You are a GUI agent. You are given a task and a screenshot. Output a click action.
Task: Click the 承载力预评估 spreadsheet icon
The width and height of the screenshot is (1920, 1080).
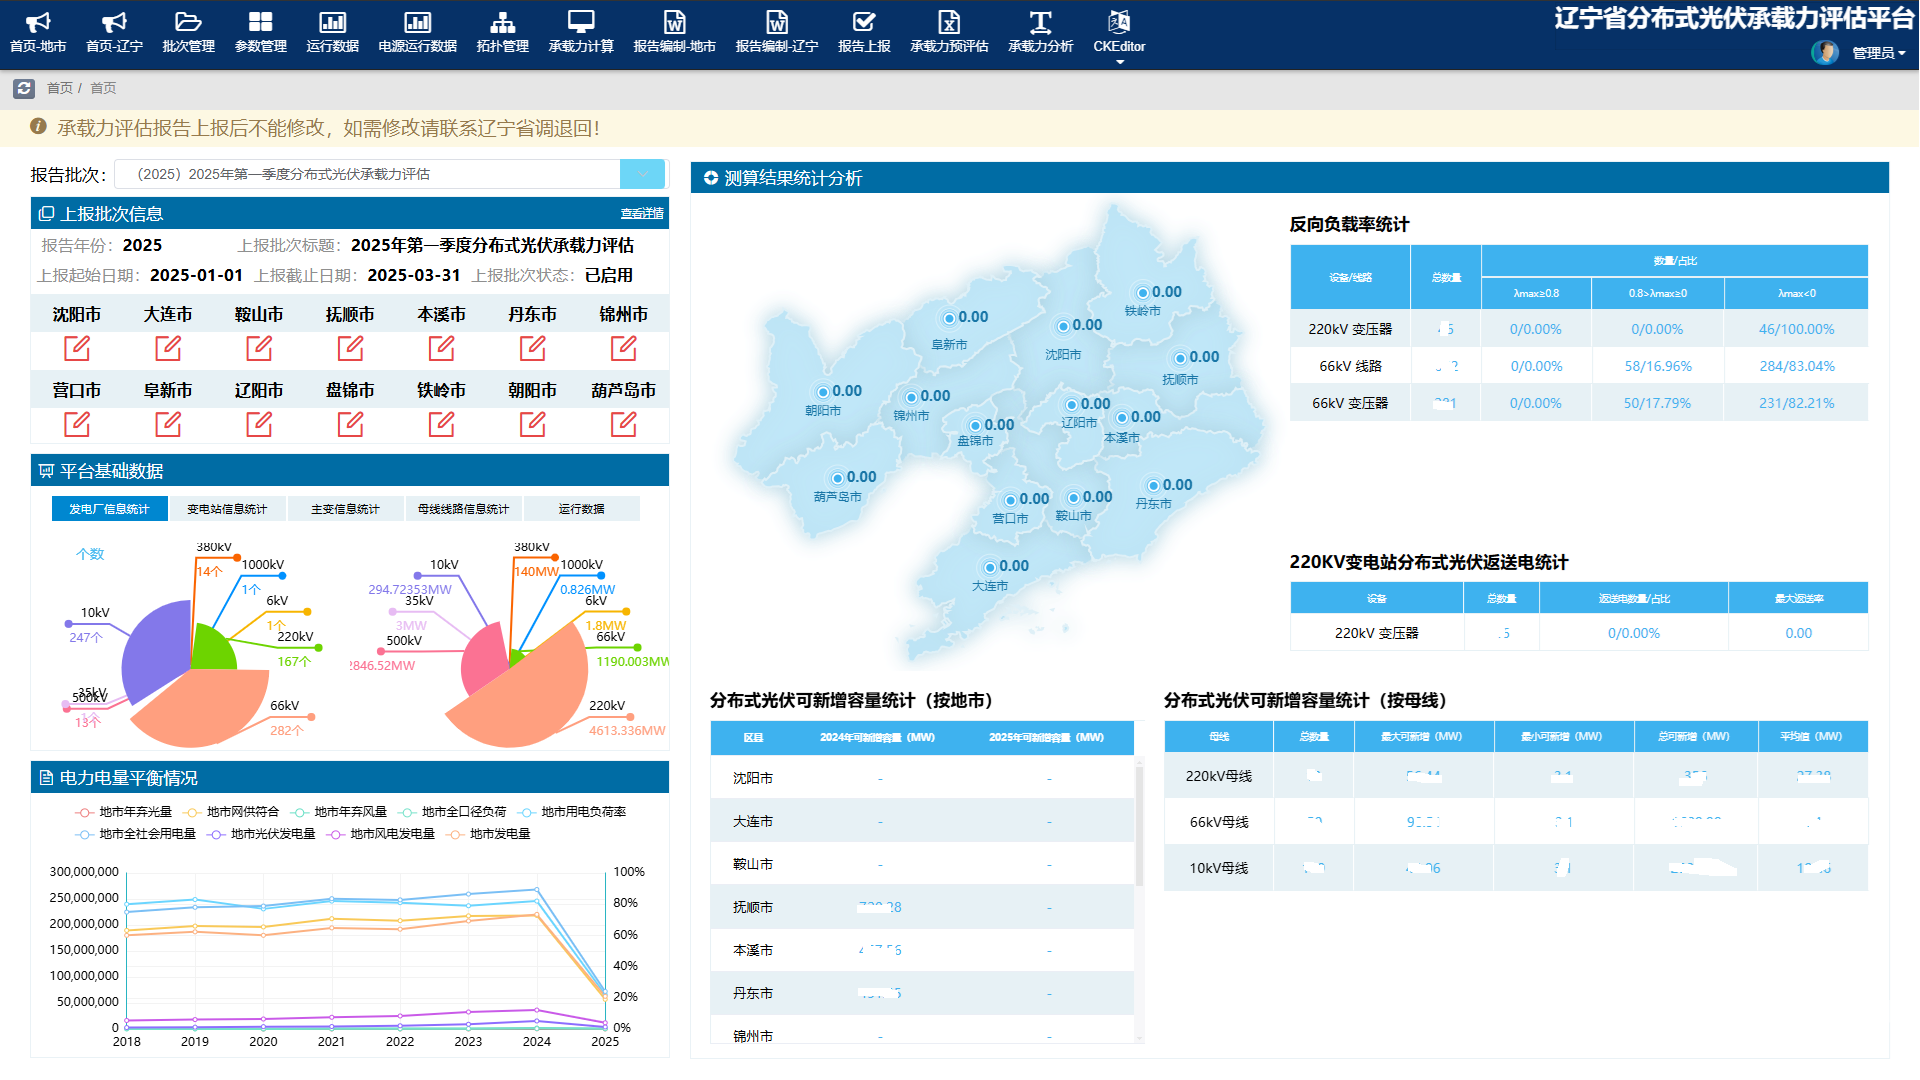948,23
